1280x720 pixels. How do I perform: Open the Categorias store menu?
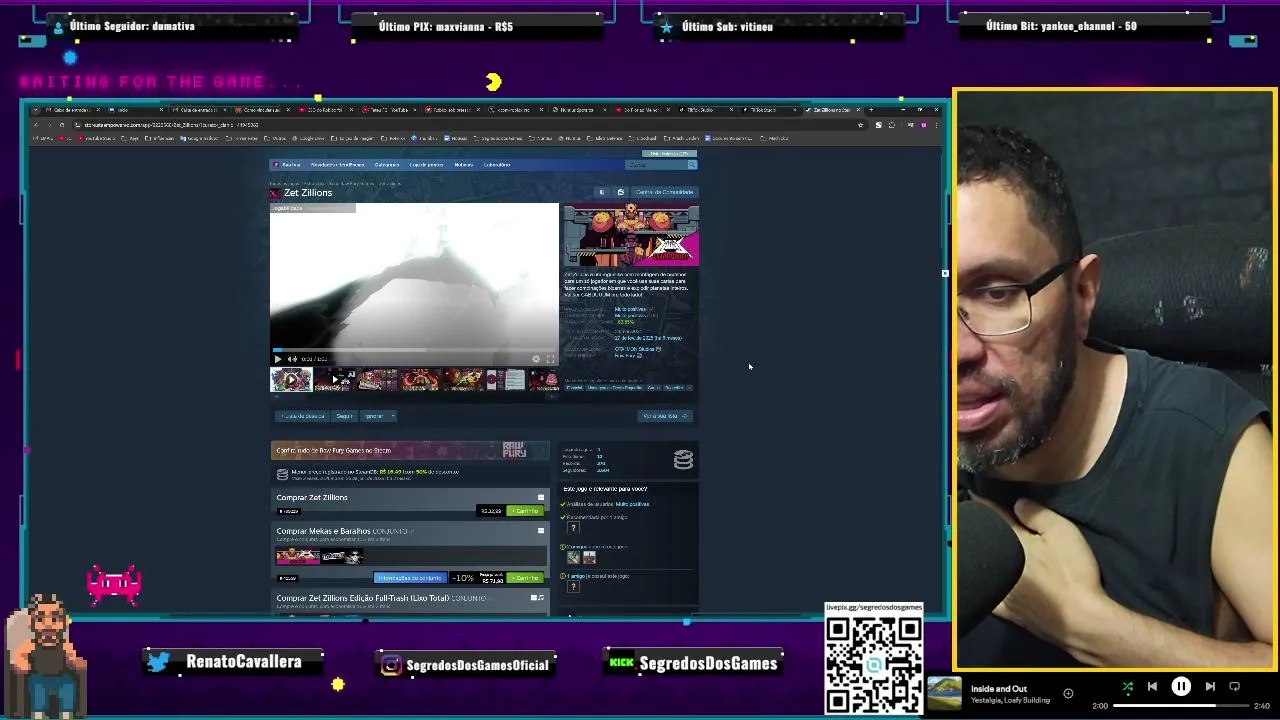click(387, 165)
